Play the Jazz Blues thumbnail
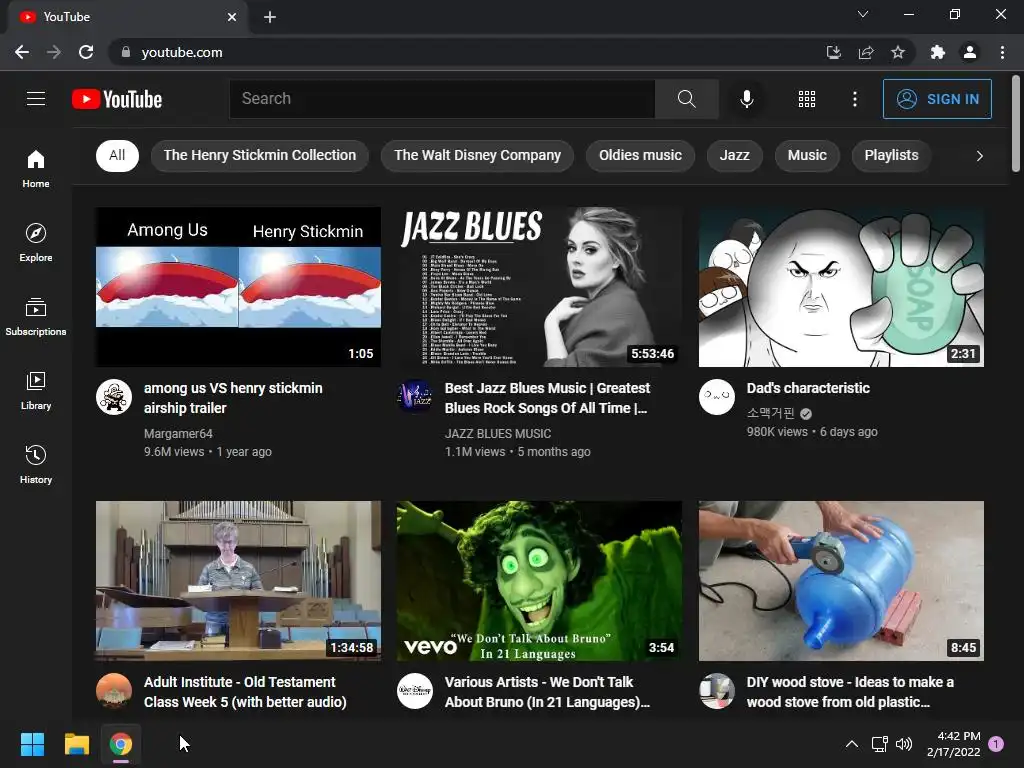 coord(539,287)
